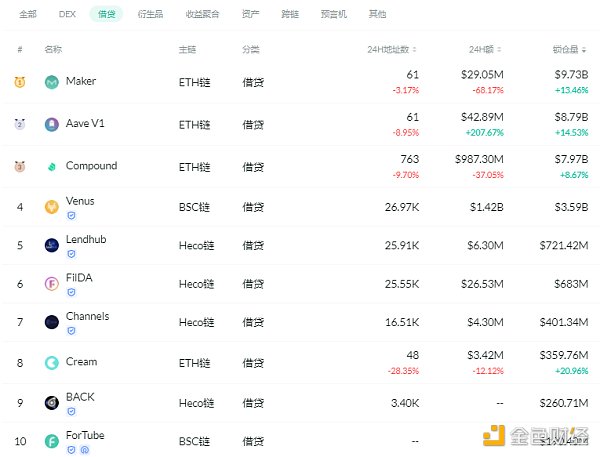The width and height of the screenshot is (600, 457).
Task: Click the shield badge under Venus
Action: click(71, 216)
